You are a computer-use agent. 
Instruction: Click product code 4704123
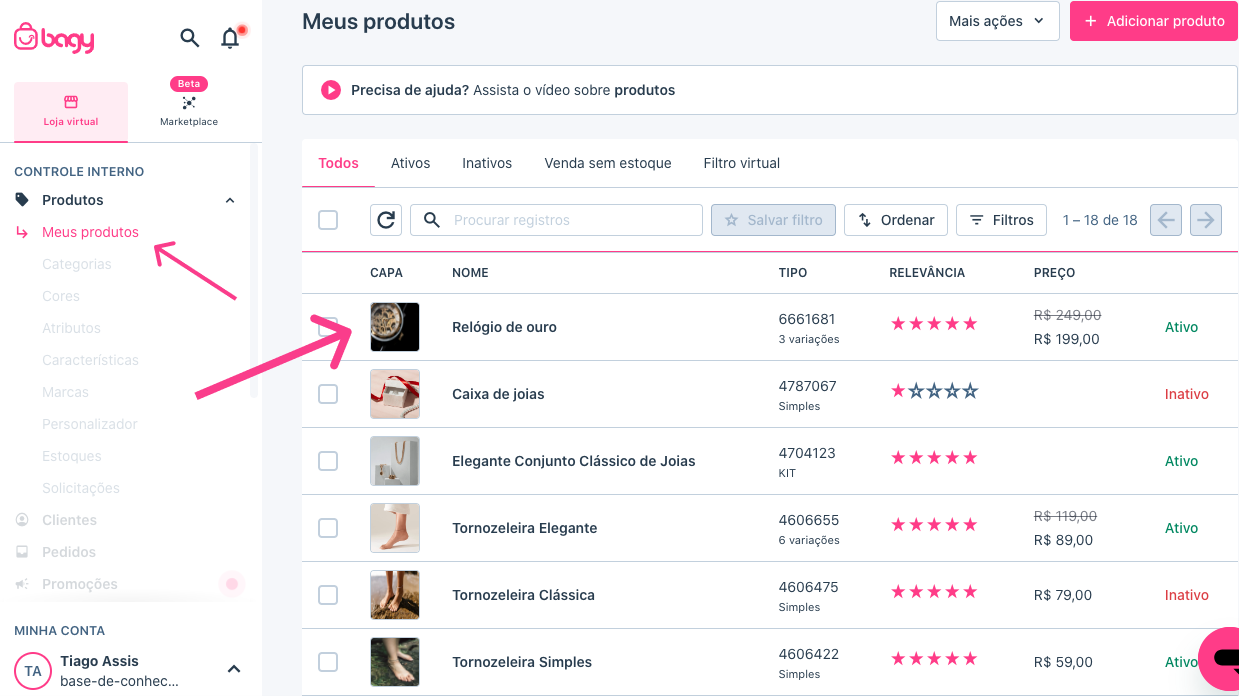(807, 453)
